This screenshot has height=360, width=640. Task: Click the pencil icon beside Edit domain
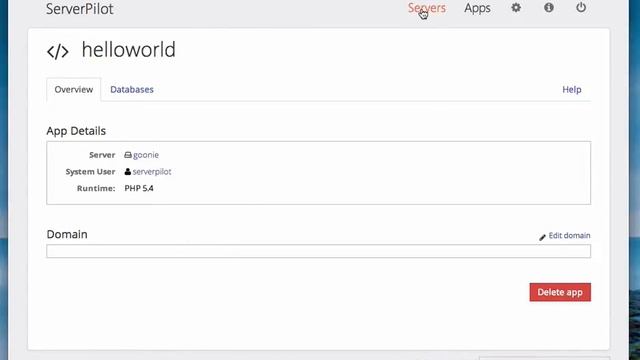[x=542, y=237]
